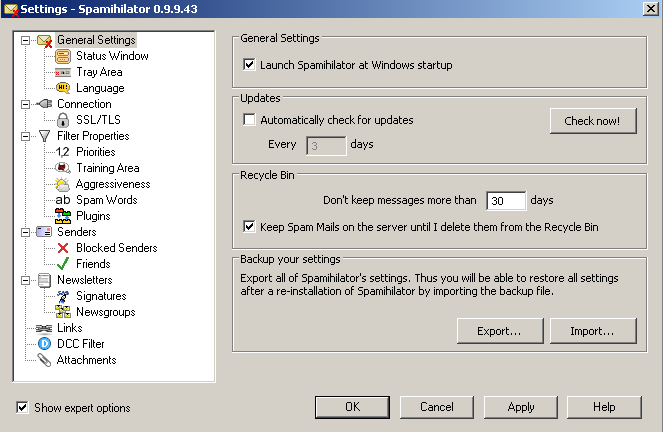Click the Apply button
663x432 pixels.
click(x=521, y=407)
